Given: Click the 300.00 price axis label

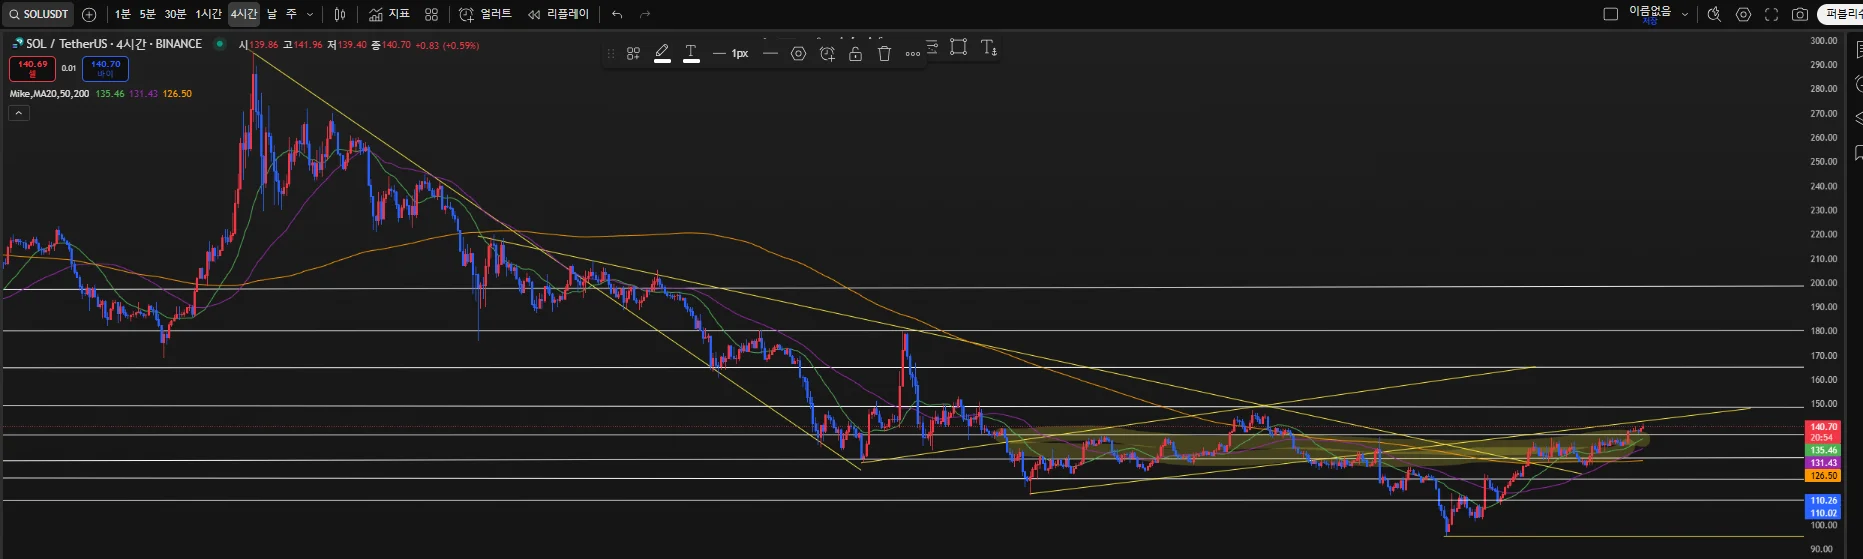Looking at the screenshot, I should click(x=1824, y=41).
